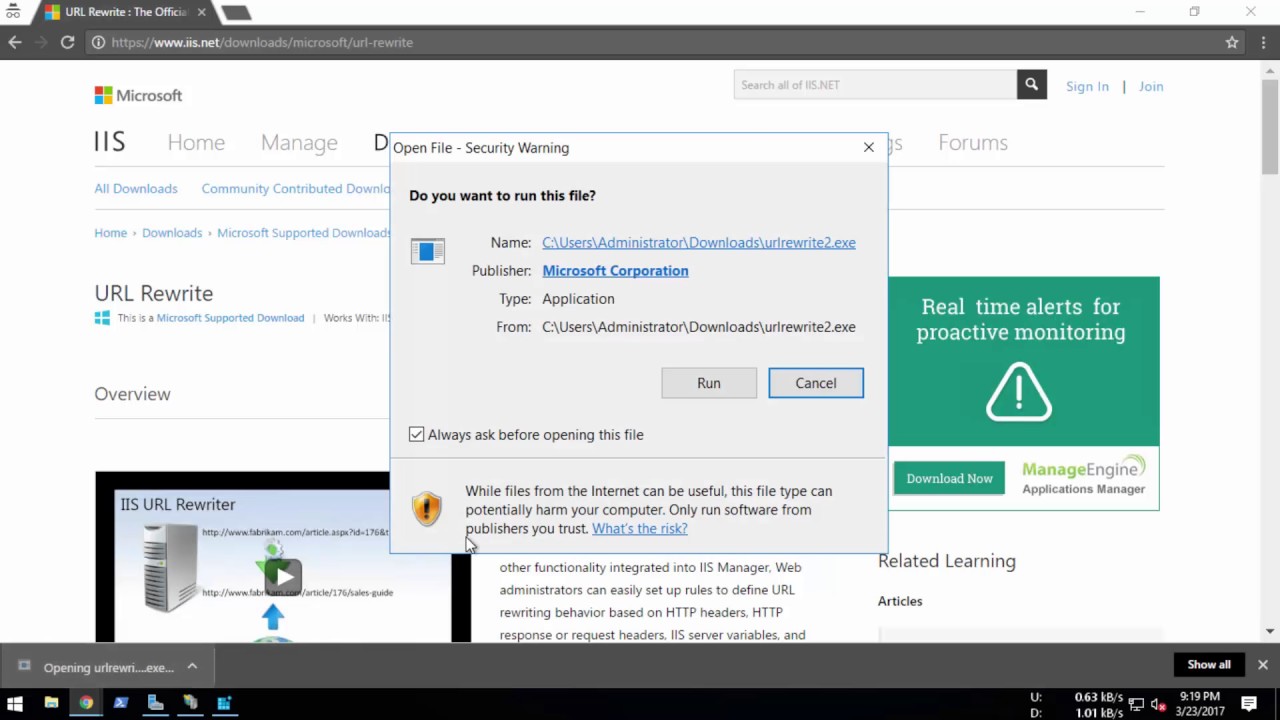This screenshot has height=720, width=1280.
Task: Select the All Downloads sub-navigation link
Action: [136, 188]
